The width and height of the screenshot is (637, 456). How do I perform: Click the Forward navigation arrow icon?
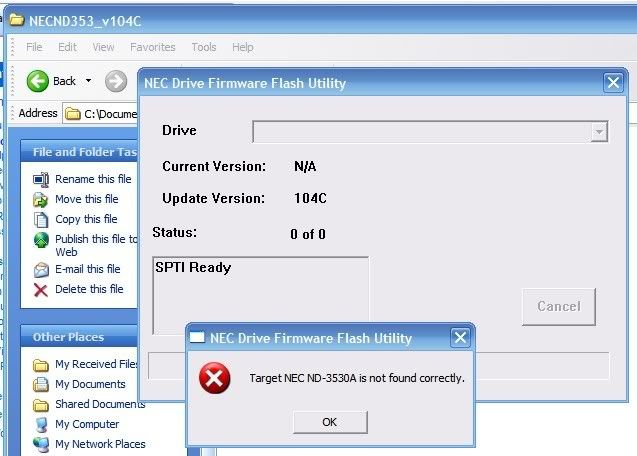[x=116, y=81]
